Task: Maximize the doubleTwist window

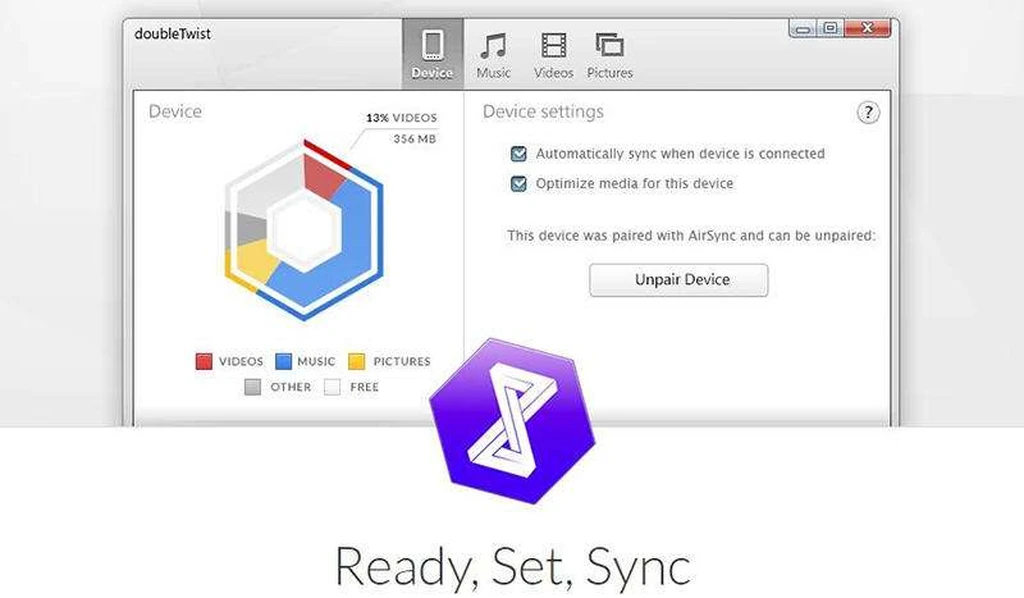Action: [831, 28]
